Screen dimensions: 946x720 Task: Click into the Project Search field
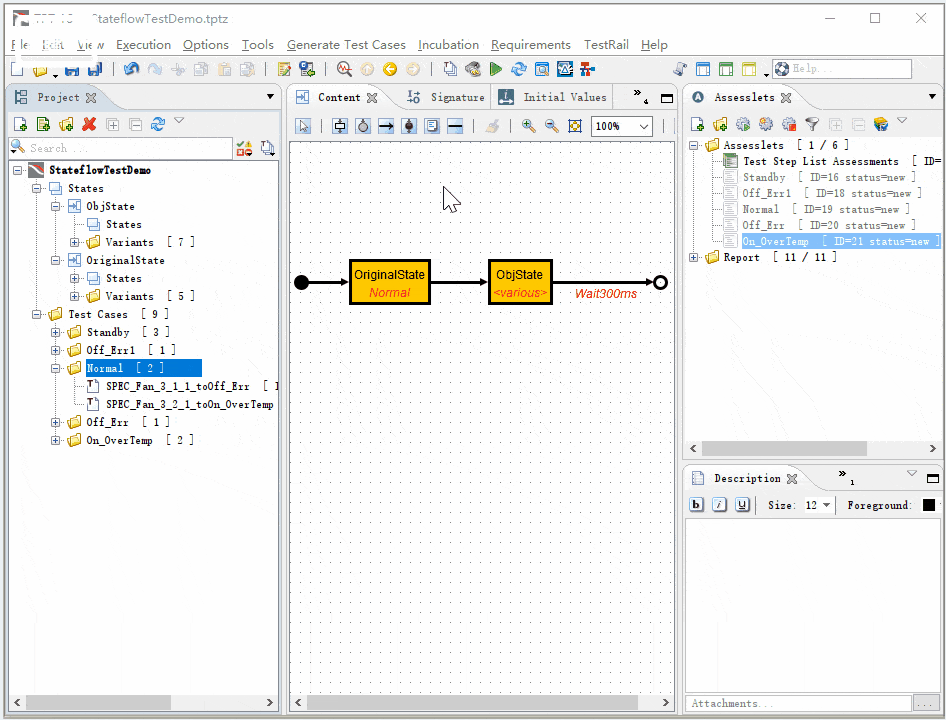(x=121, y=148)
